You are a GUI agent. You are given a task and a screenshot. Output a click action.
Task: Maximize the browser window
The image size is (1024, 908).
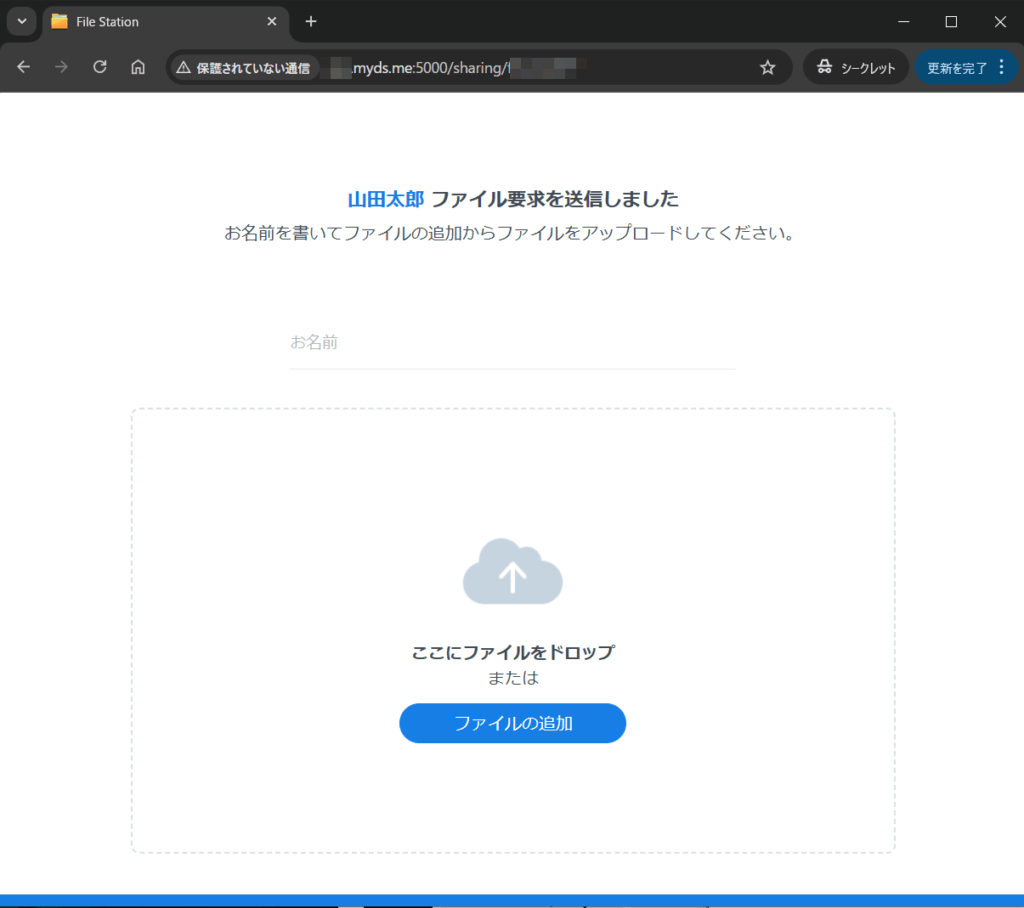[x=951, y=21]
